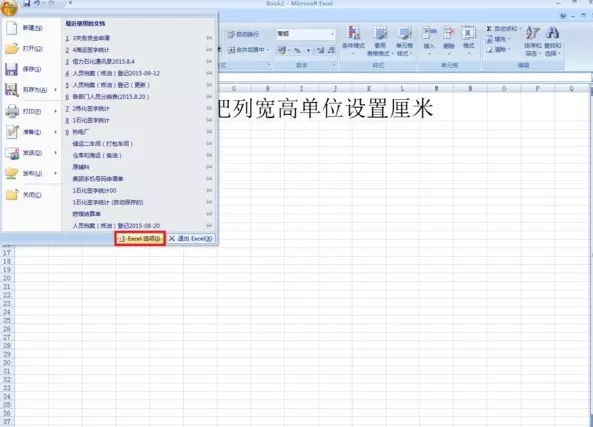Click the 合并后居中 (Merge & Center) button
Viewport: 593px width, 427px height.
pyautogui.click(x=245, y=50)
